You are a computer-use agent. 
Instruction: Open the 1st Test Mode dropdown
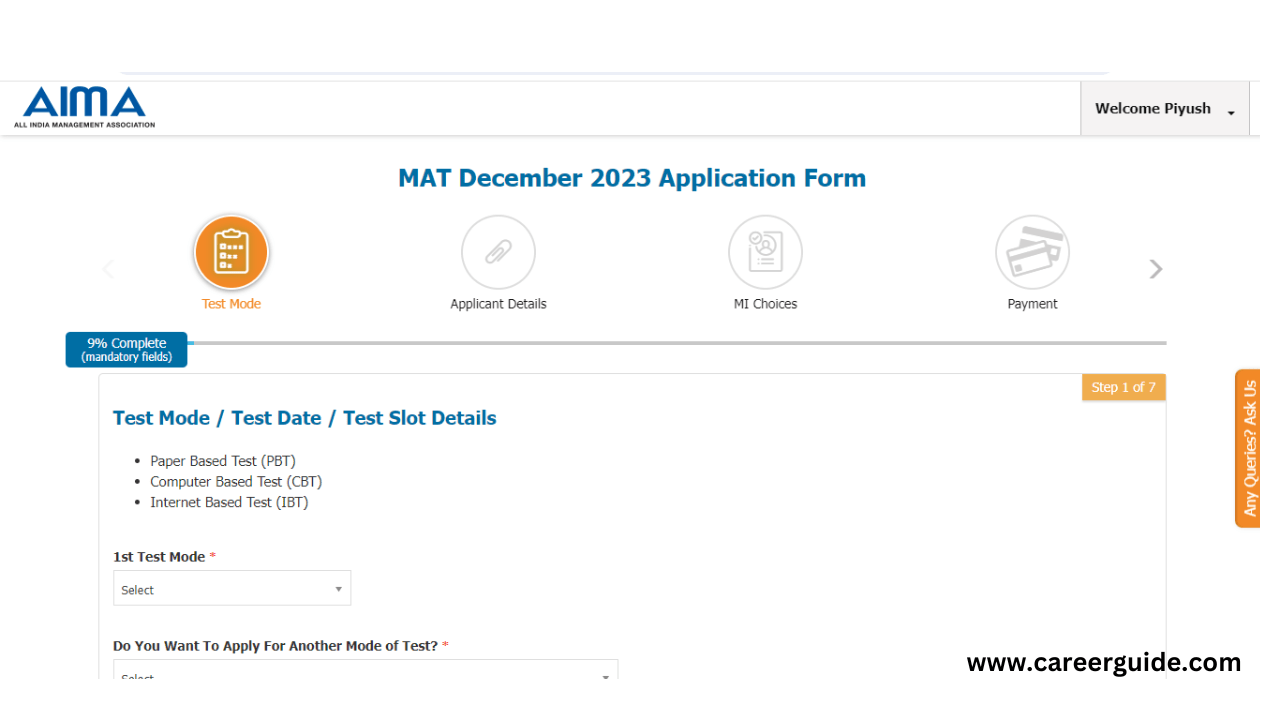(x=232, y=588)
